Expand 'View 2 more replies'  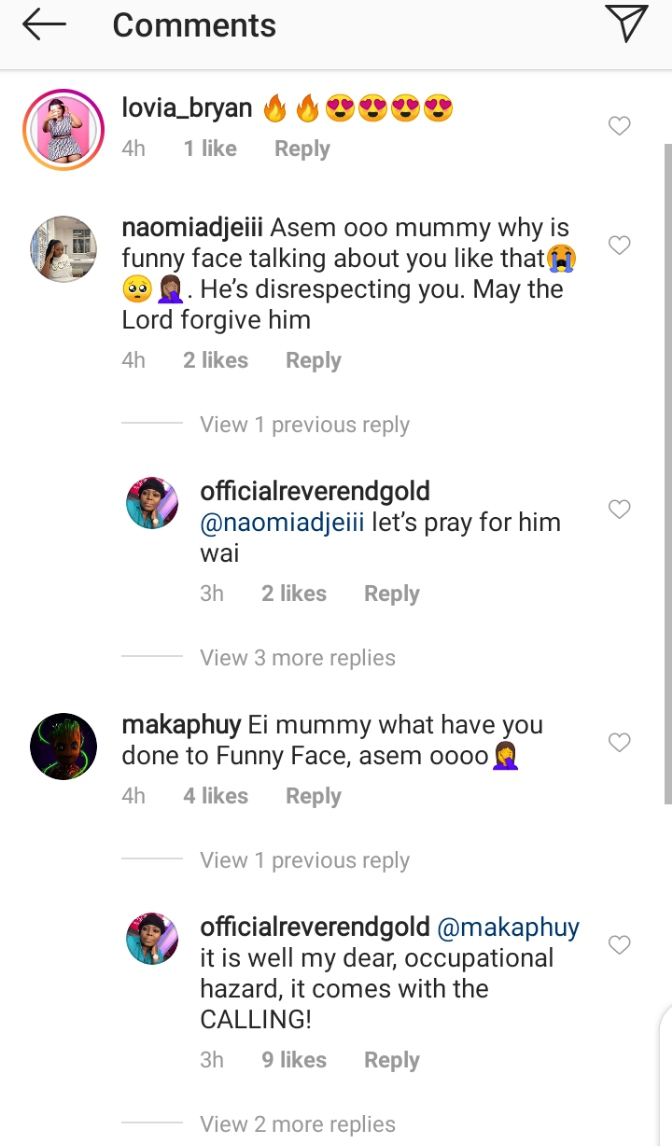tap(298, 1124)
